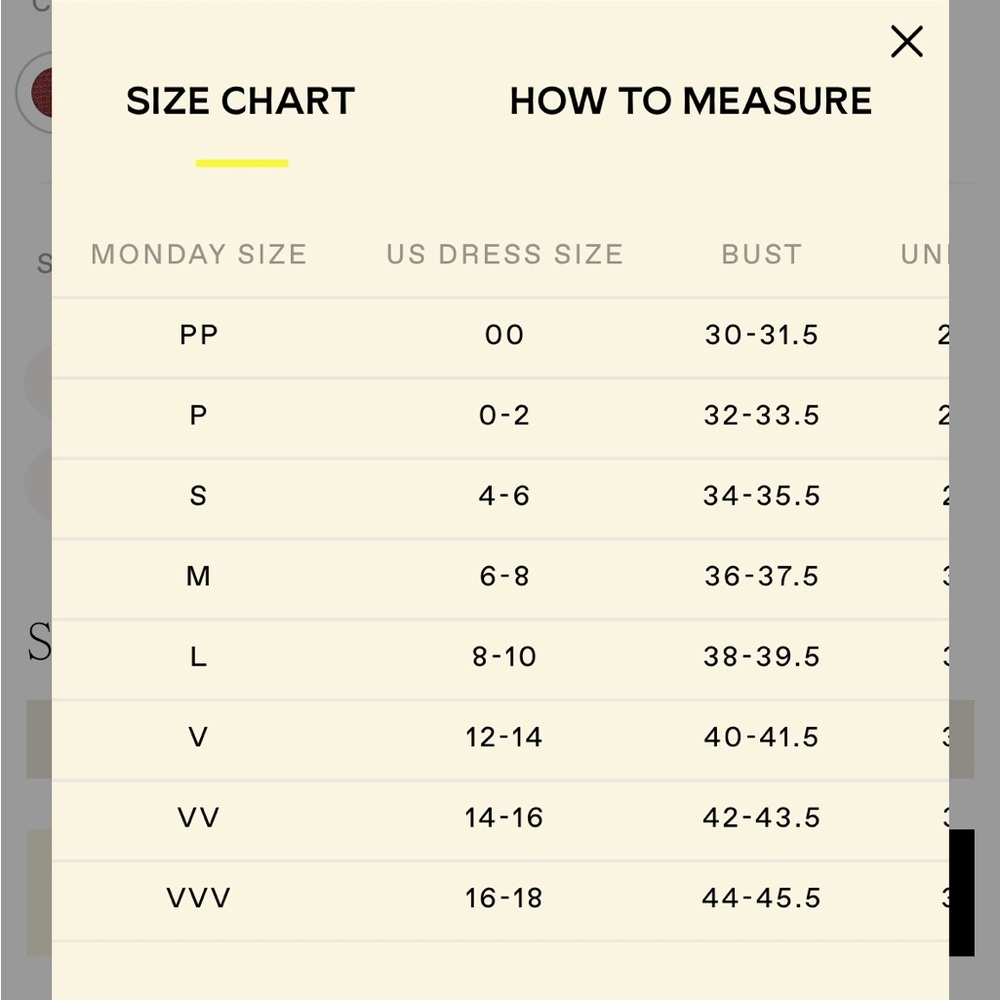The width and height of the screenshot is (1000, 1000).
Task: Click the 00 US dress size cell
Action: point(504,335)
